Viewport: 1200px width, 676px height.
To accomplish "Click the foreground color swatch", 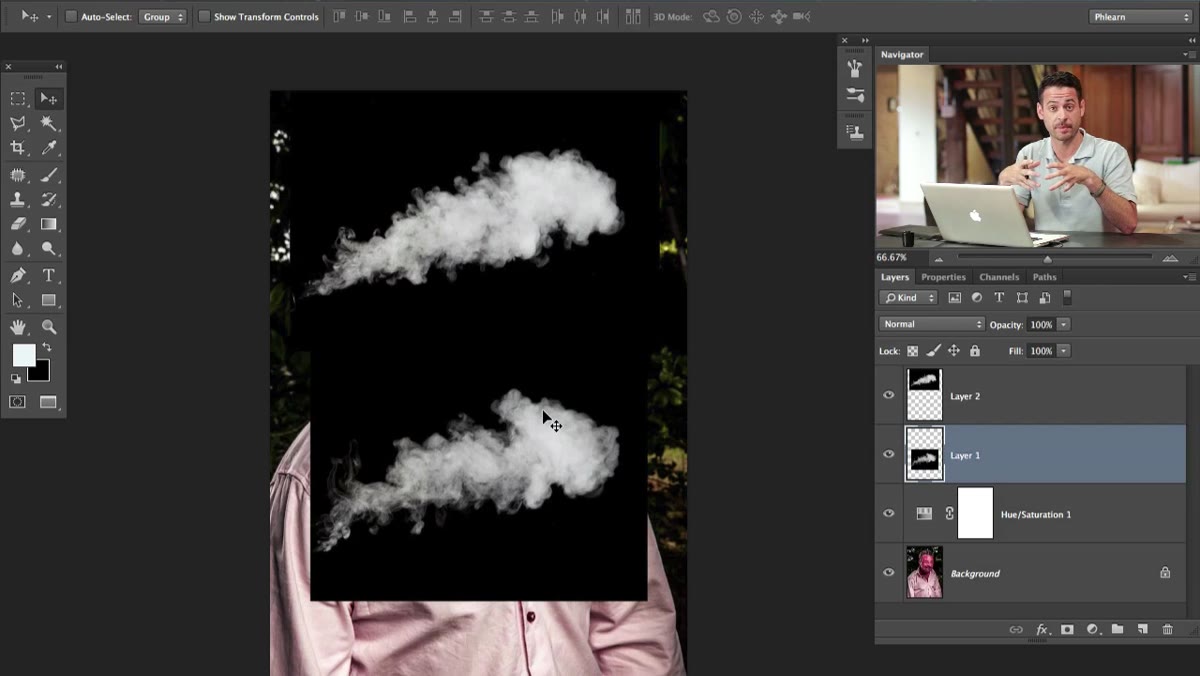I will 22,354.
